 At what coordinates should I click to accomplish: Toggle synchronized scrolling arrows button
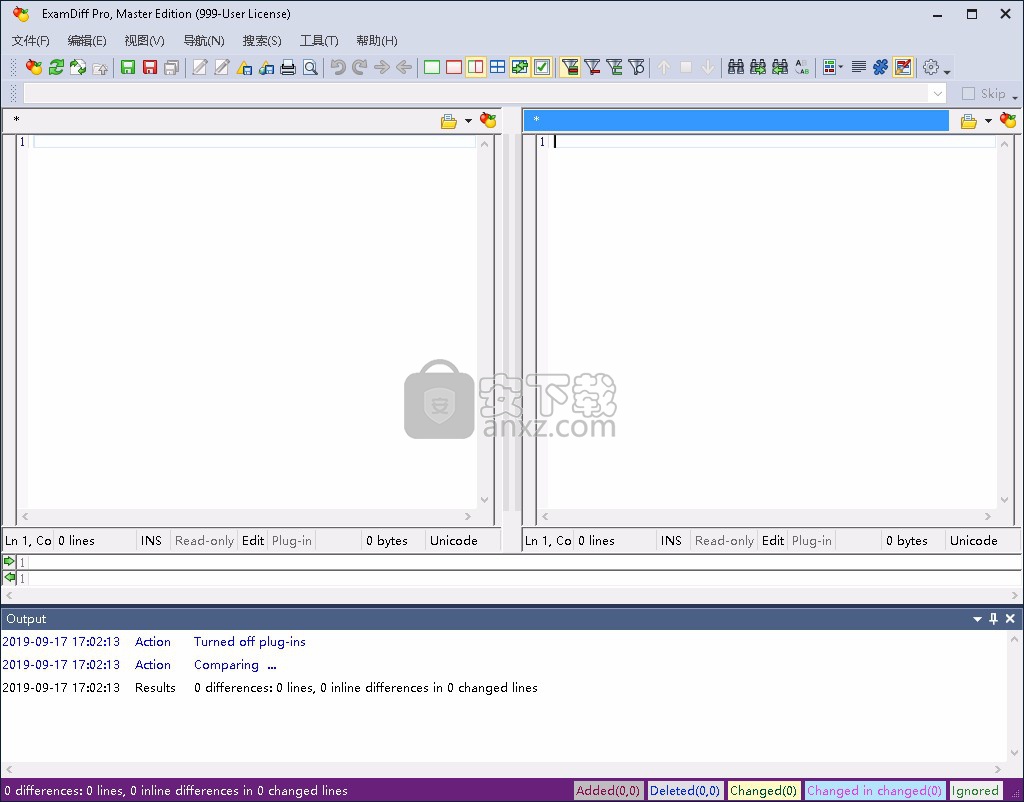[520, 67]
